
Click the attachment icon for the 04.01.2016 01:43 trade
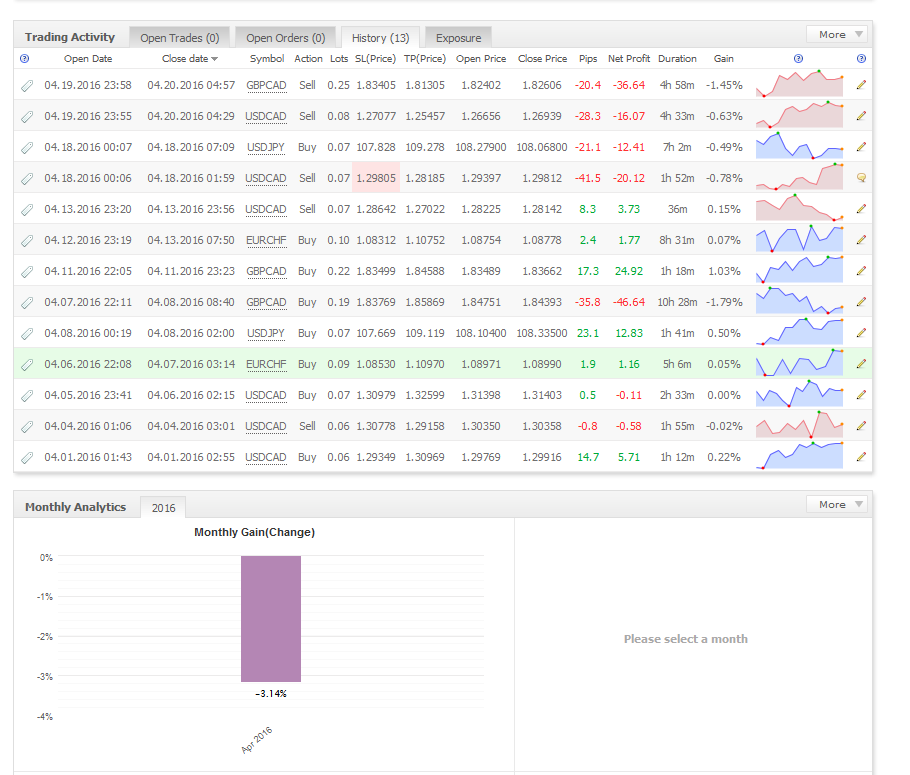click(27, 457)
